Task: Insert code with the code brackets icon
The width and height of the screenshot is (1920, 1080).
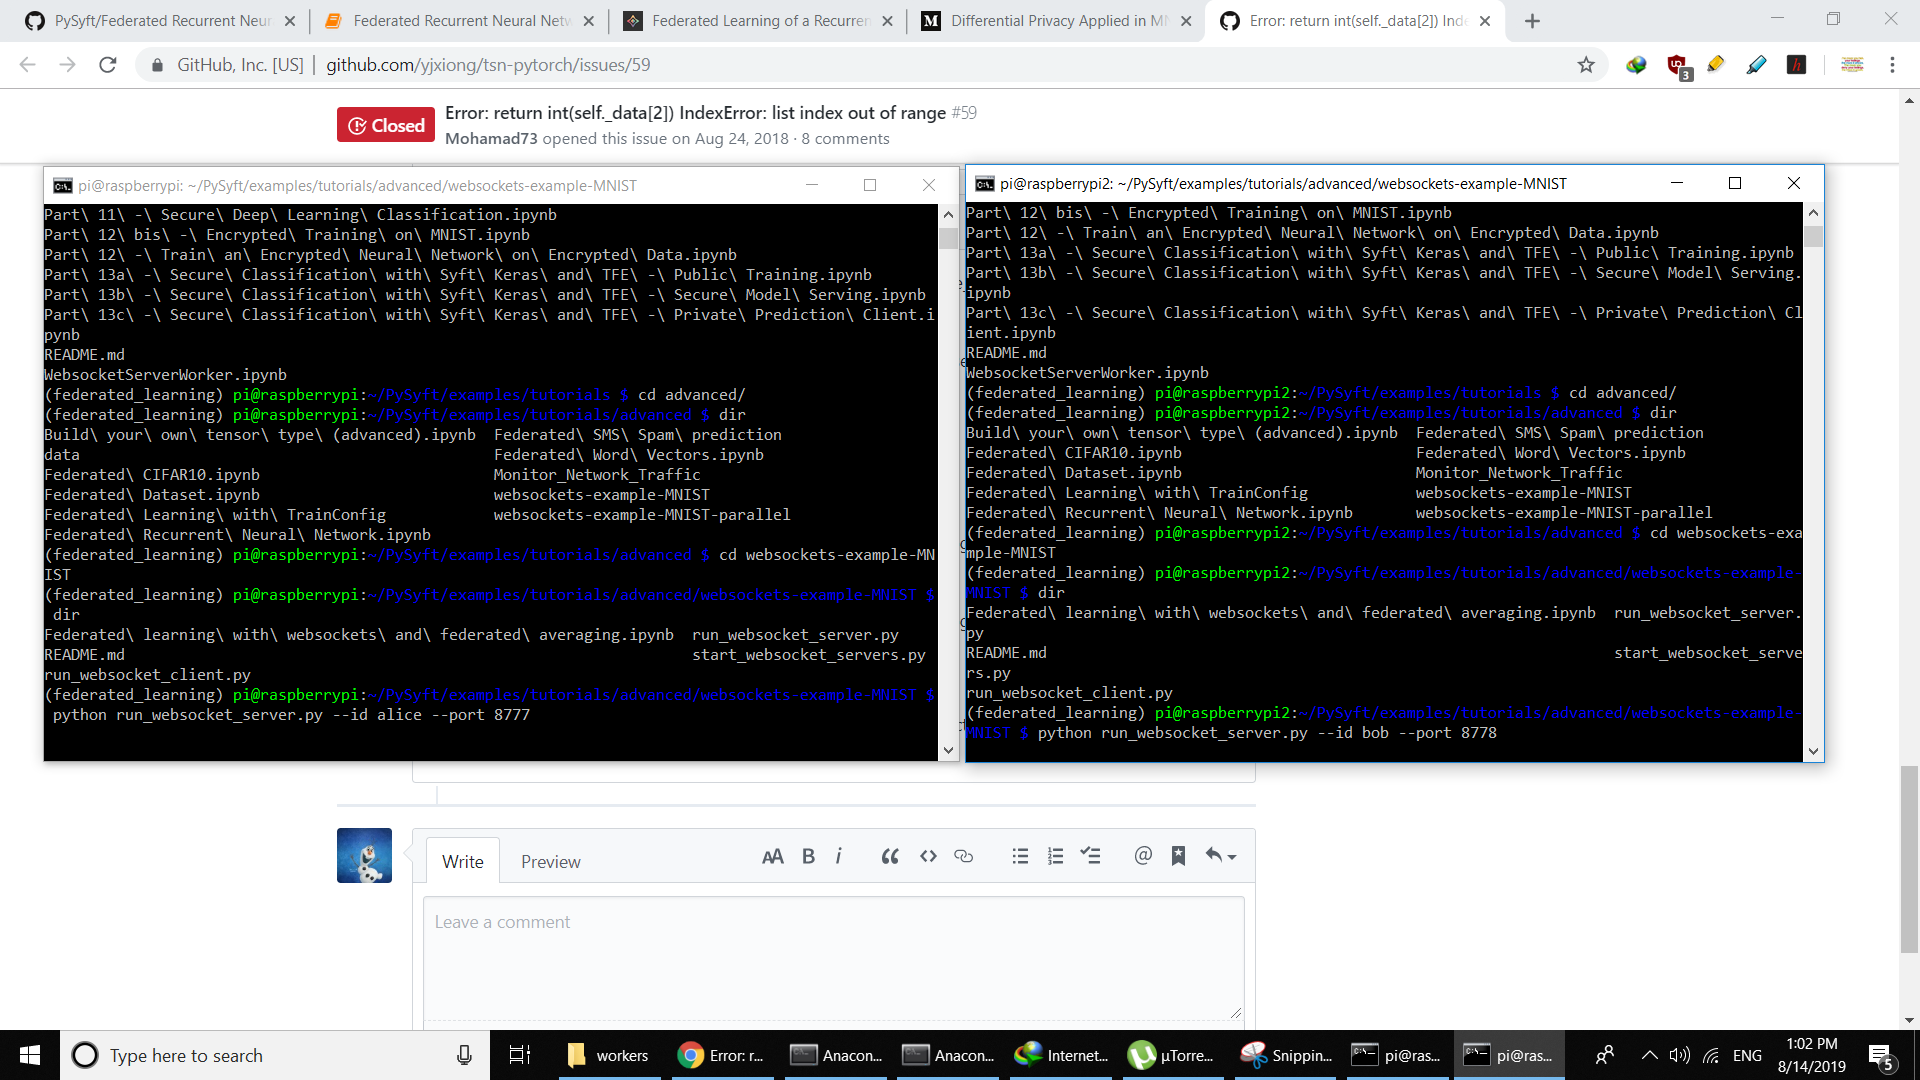Action: coord(928,856)
